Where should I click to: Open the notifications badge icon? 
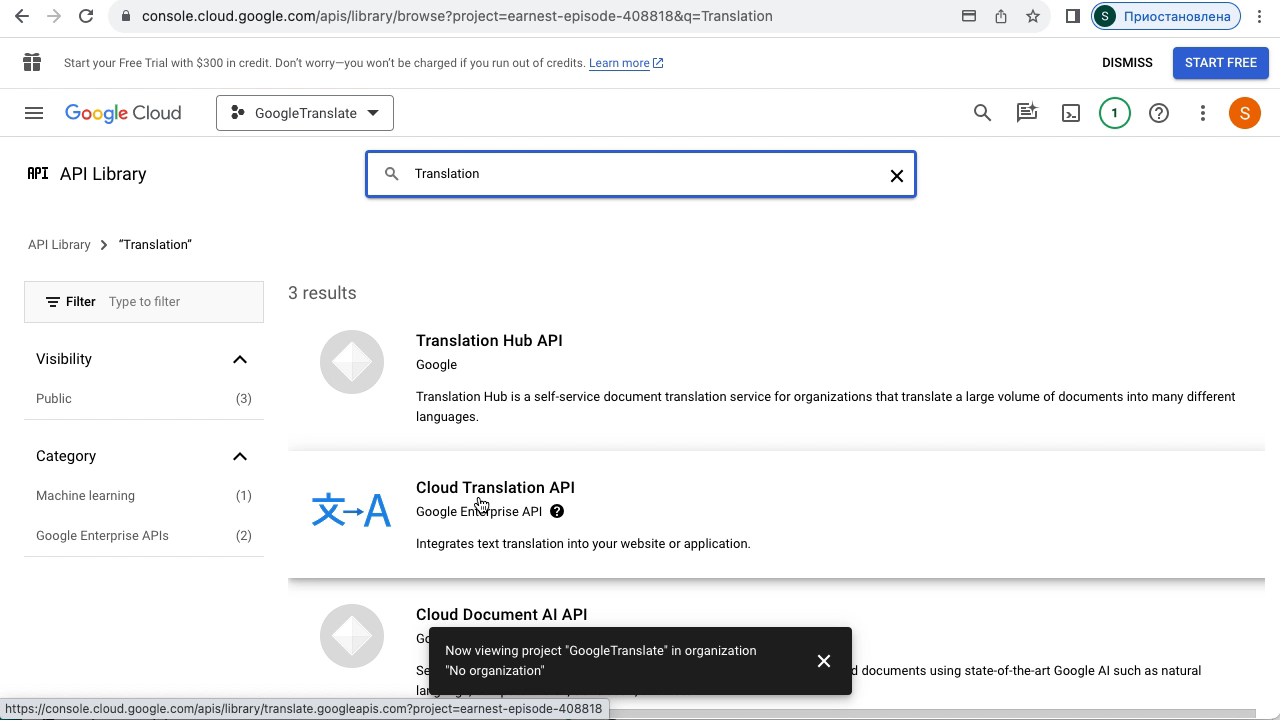(1114, 113)
